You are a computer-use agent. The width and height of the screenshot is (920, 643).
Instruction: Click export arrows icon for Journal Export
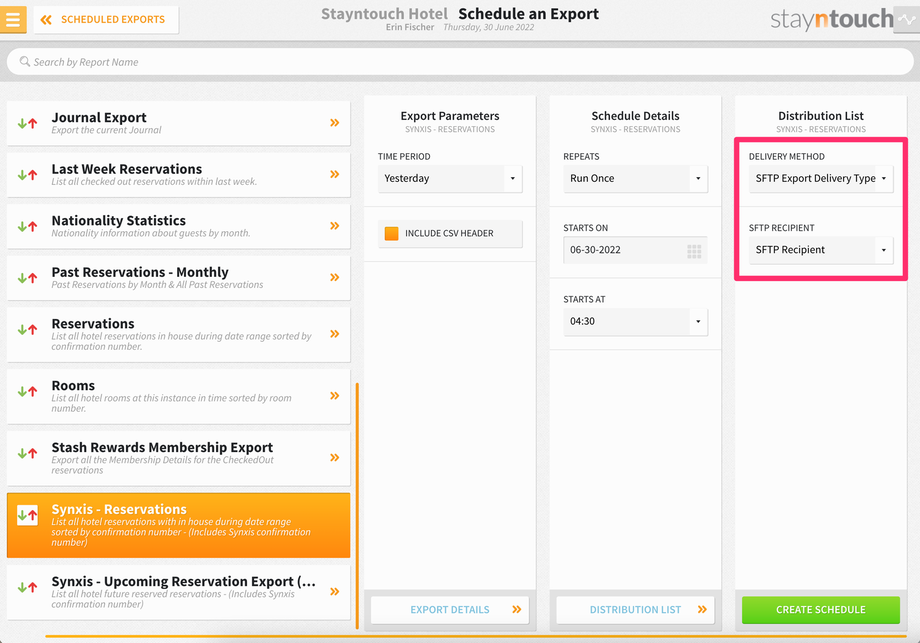coord(28,123)
